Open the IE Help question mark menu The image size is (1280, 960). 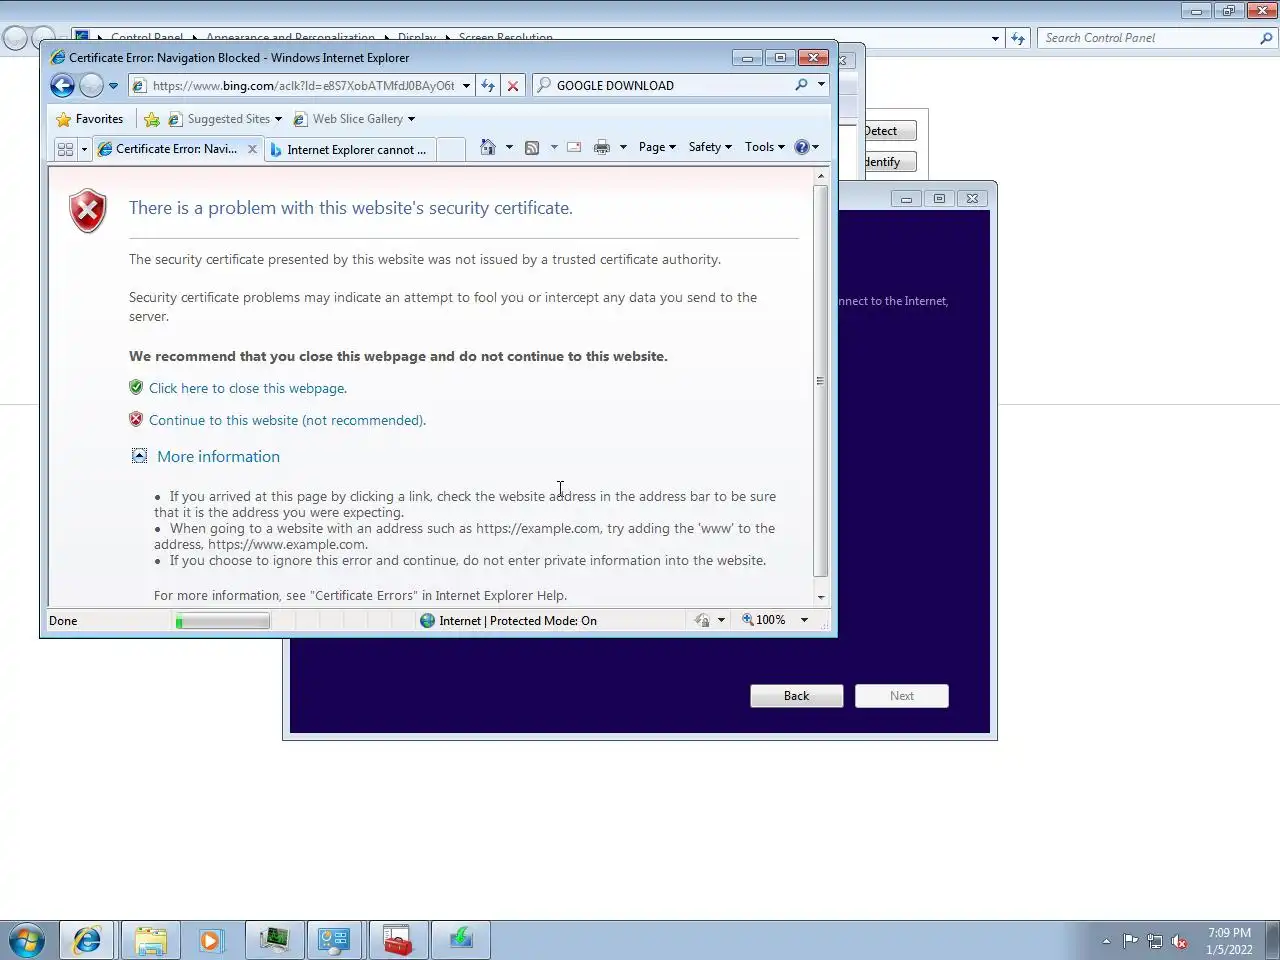click(806, 147)
